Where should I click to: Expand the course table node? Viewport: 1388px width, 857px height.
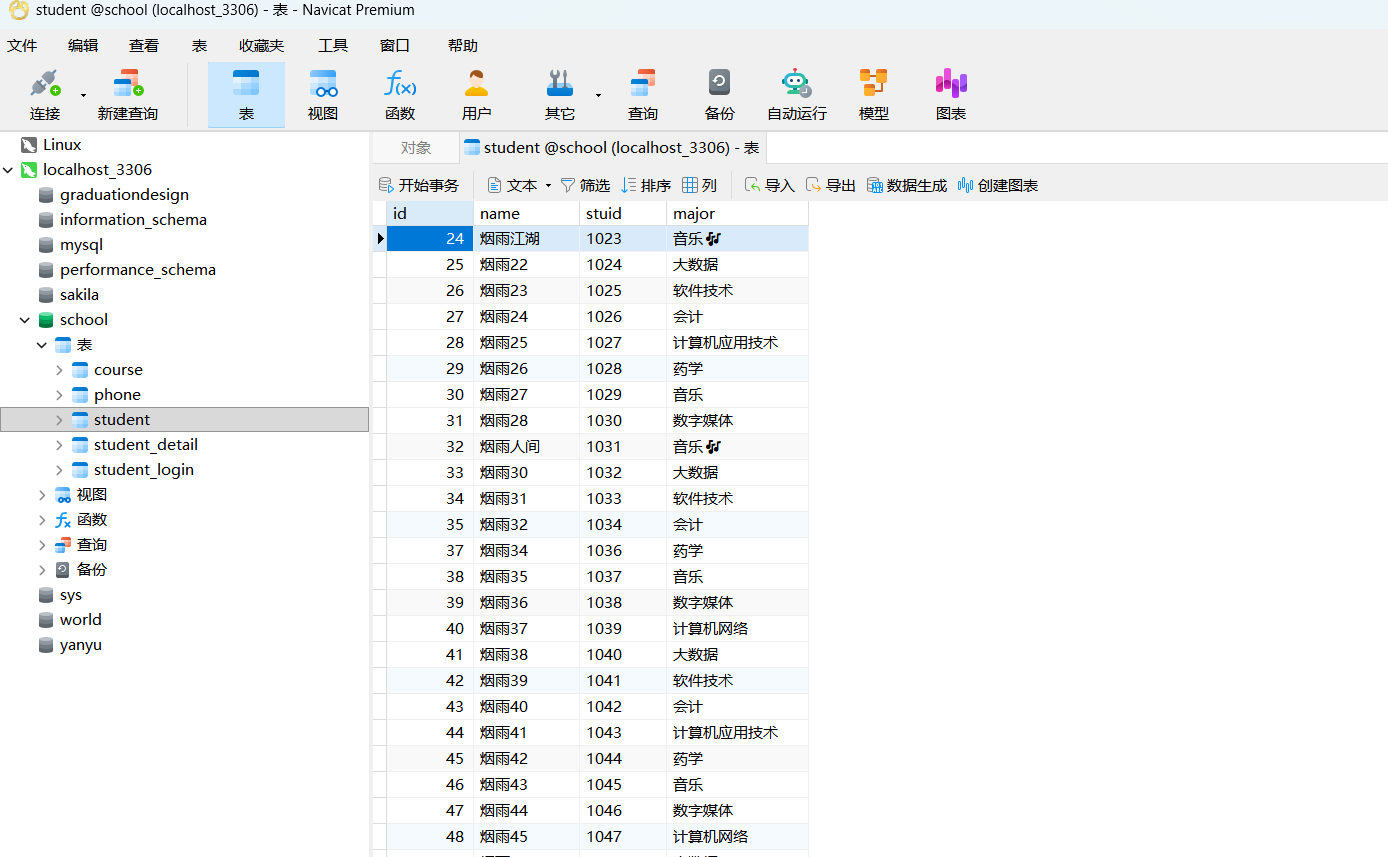tap(59, 370)
